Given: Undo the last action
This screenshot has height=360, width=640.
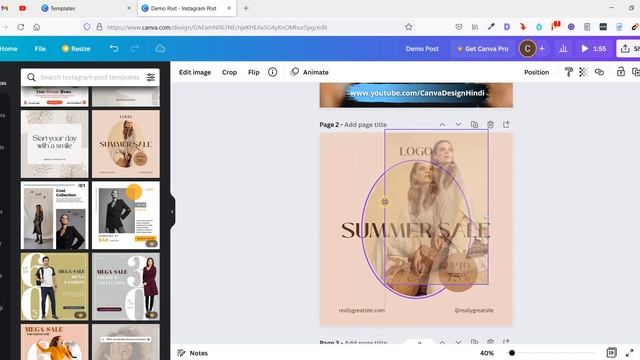Looking at the screenshot, I should (x=114, y=49).
